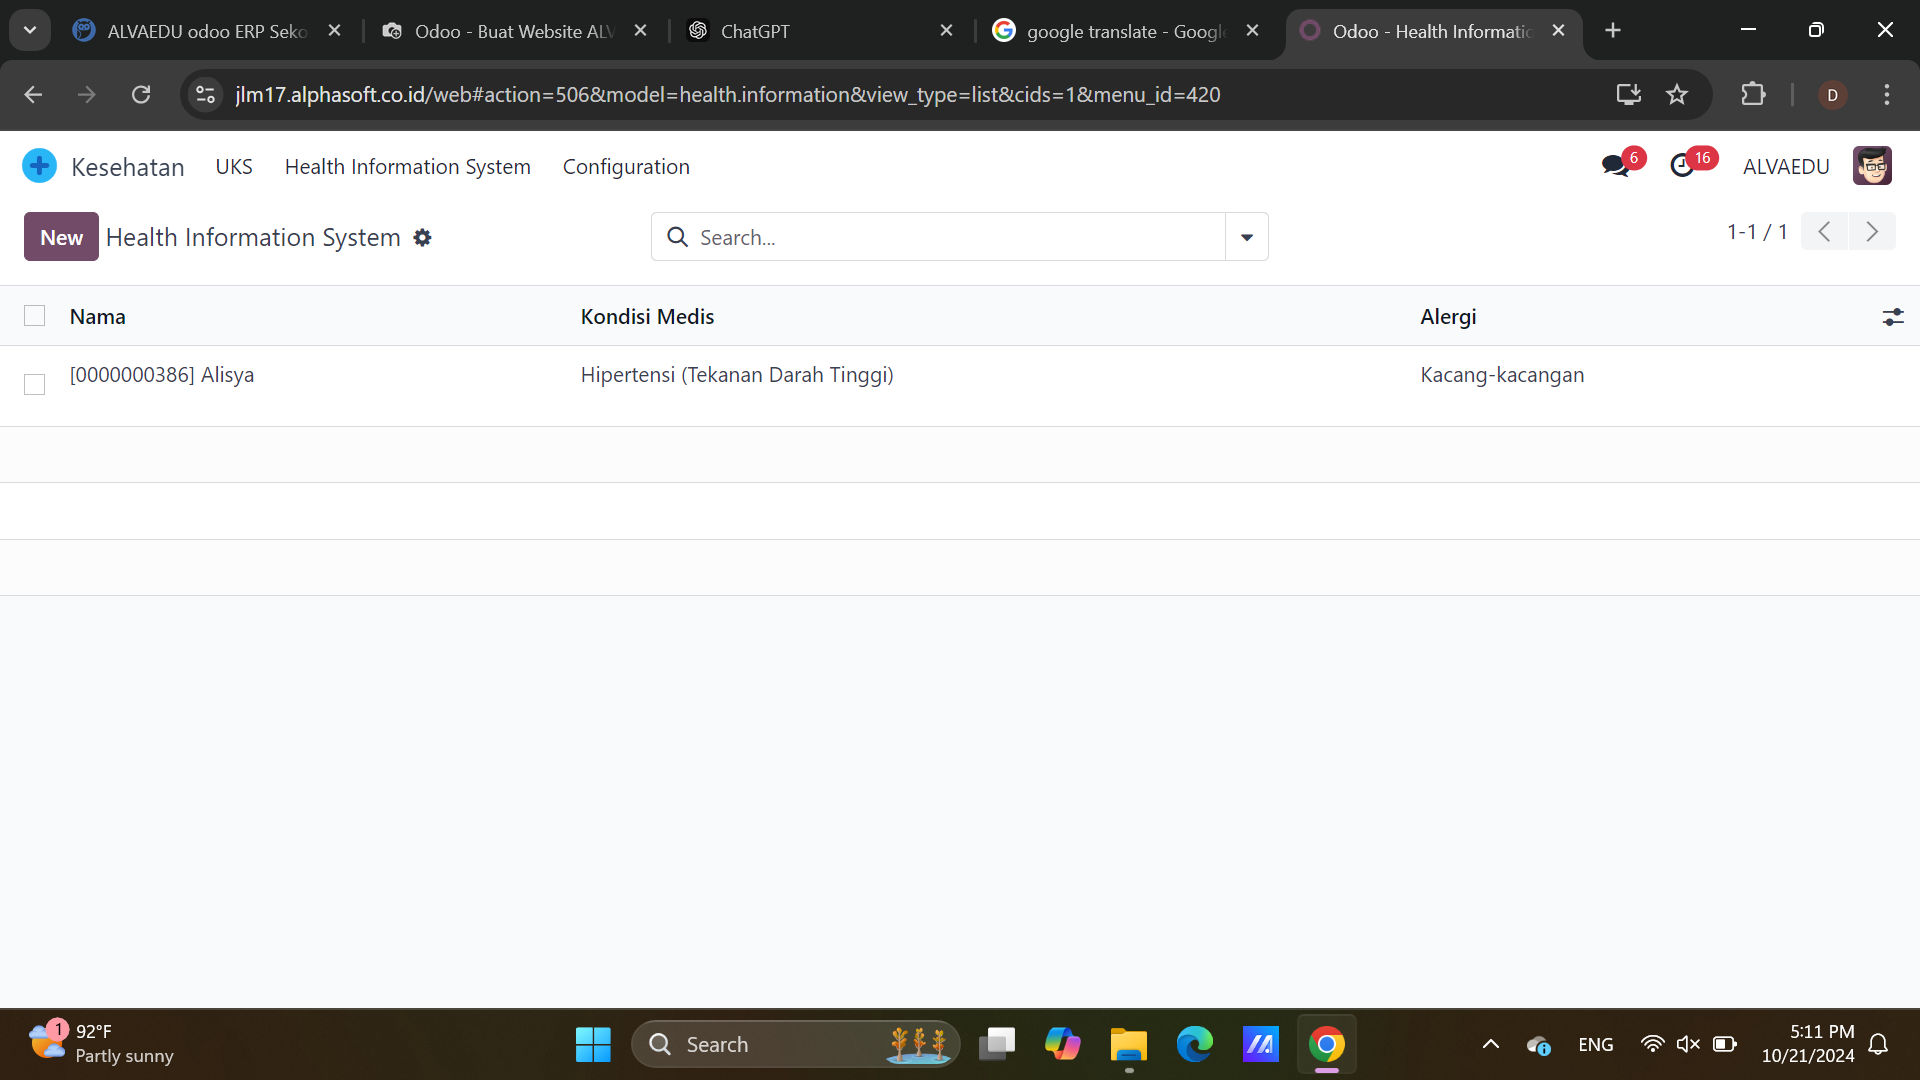Open the browser tab search dropdown
The height and width of the screenshot is (1080, 1920).
[30, 30]
